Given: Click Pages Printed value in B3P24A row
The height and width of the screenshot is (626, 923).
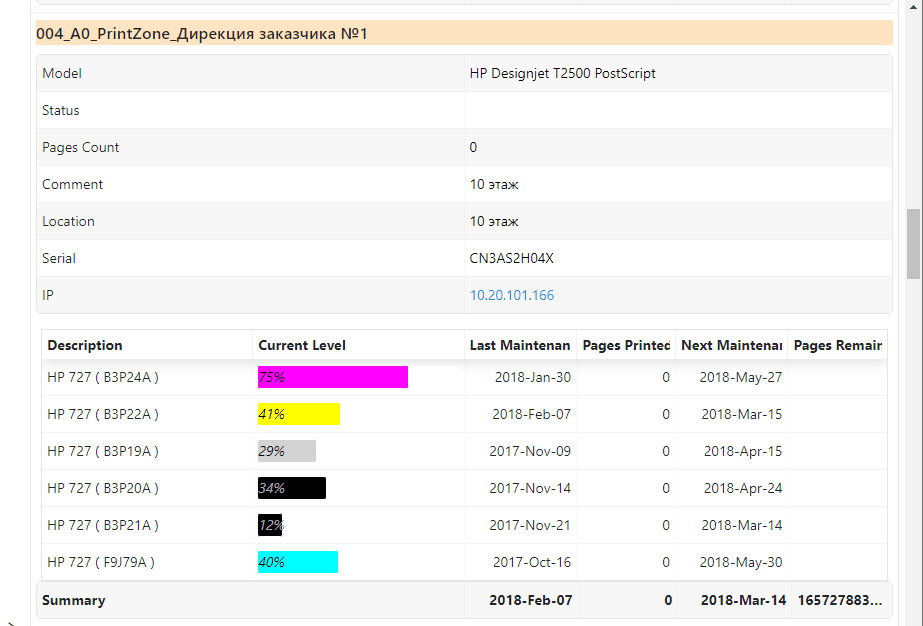Looking at the screenshot, I should (x=666, y=377).
